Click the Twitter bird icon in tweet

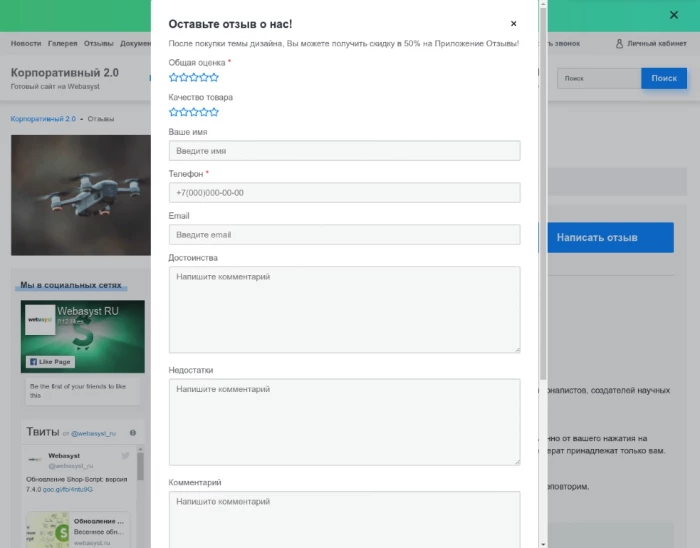pos(126,456)
